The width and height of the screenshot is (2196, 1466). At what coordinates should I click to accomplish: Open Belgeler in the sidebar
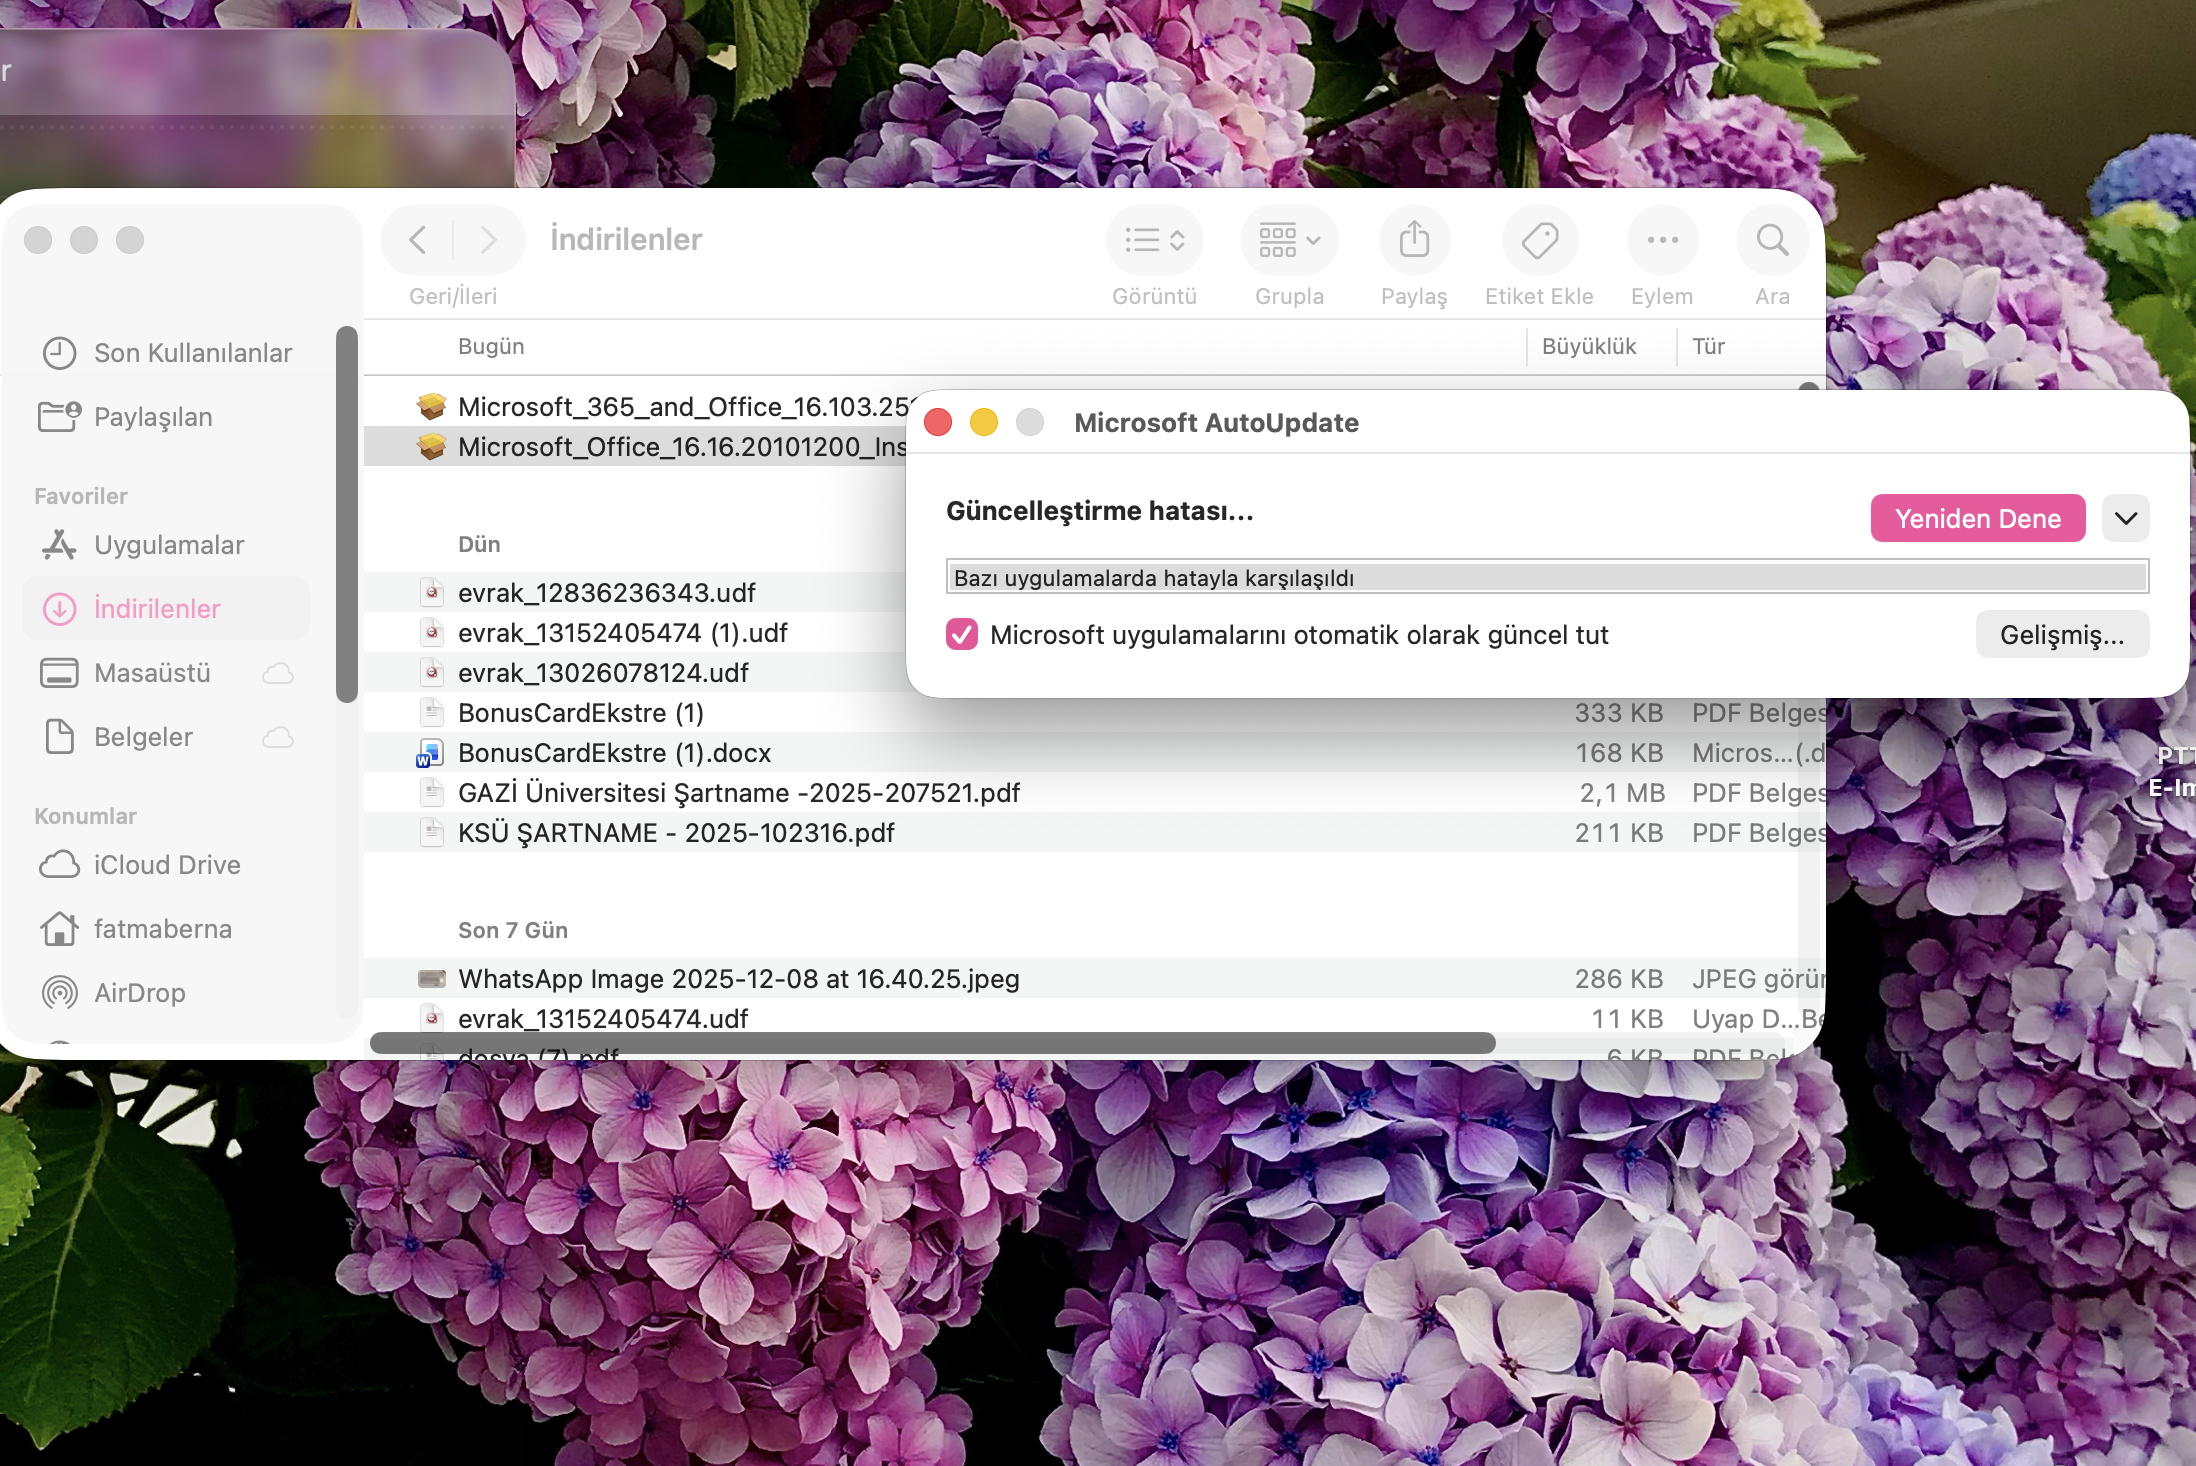167,737
